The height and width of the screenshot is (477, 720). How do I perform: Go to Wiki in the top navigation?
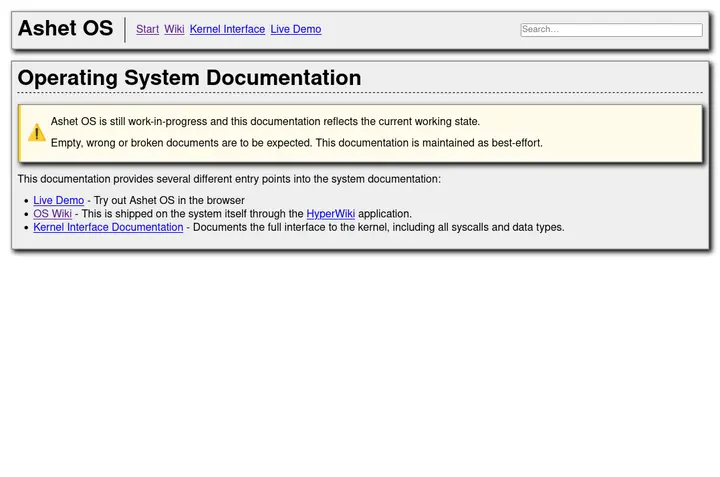click(x=174, y=30)
